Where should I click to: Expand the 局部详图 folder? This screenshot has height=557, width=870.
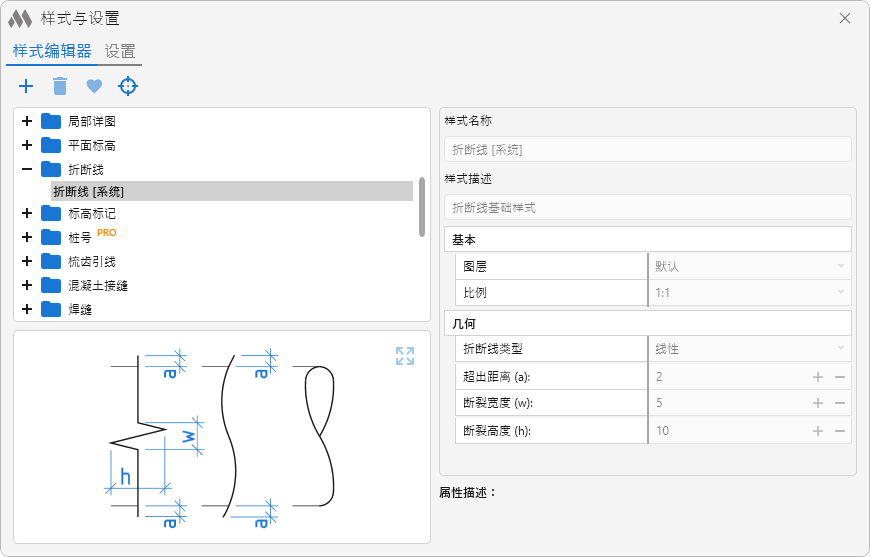tap(27, 121)
